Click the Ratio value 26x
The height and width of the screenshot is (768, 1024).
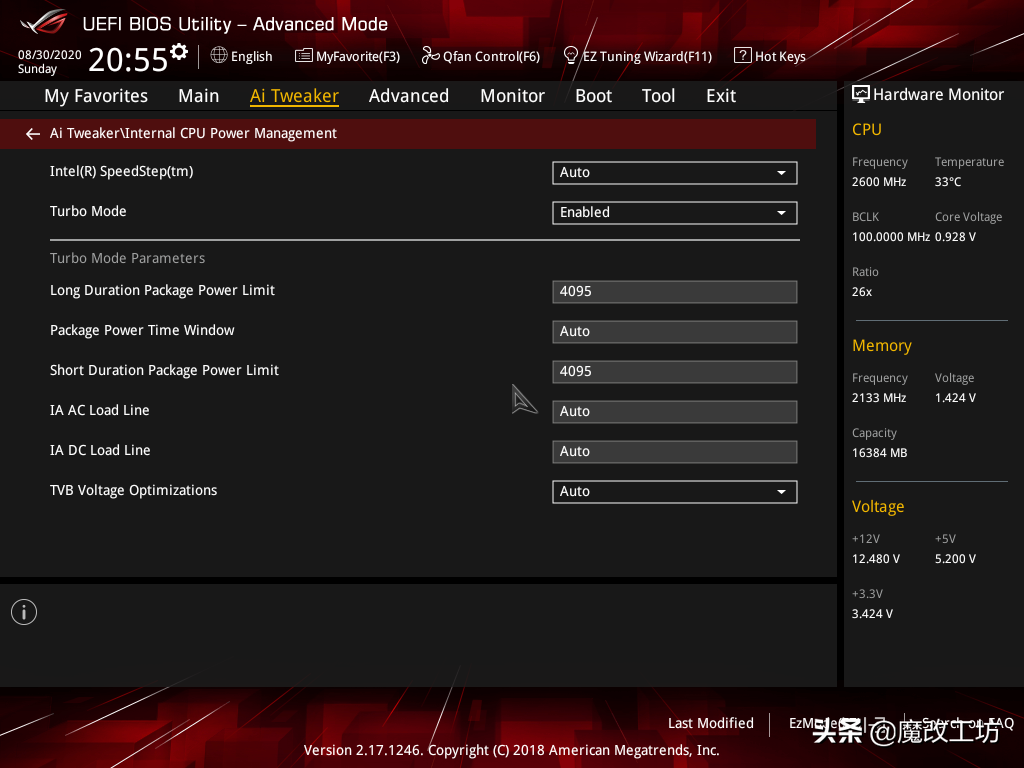pyautogui.click(x=862, y=292)
